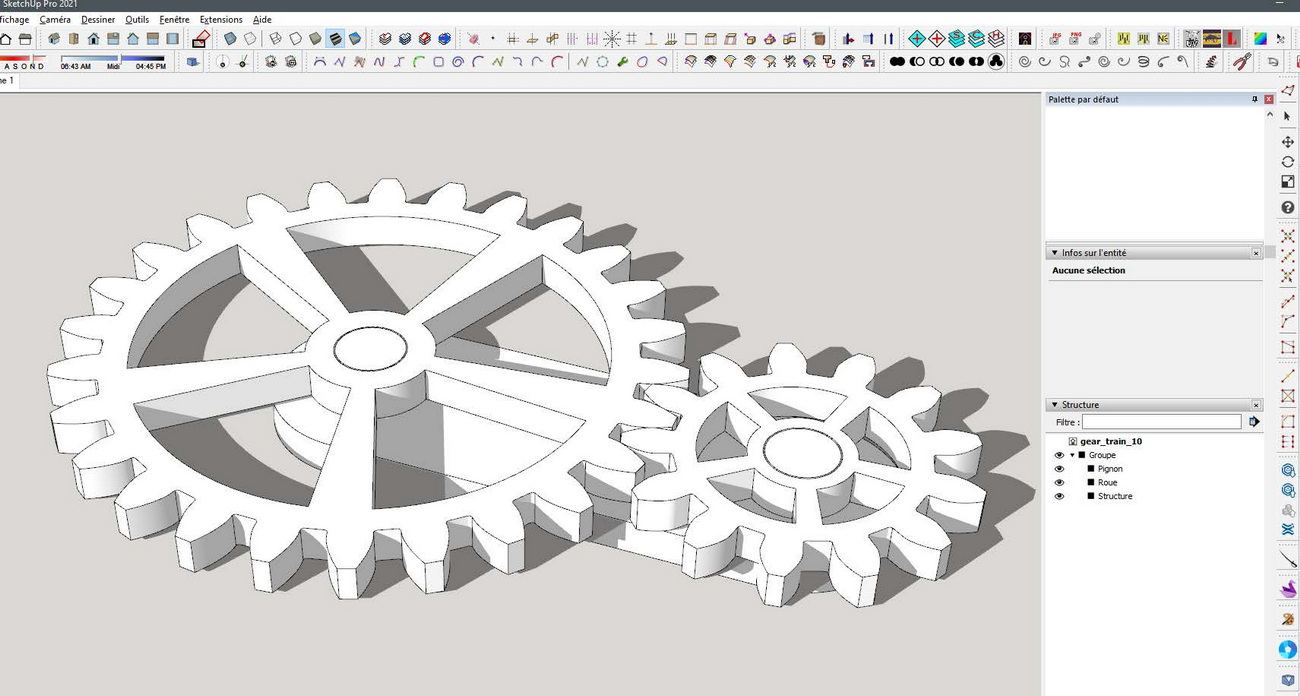Select the Move tool in right toolbar
Screen dimensions: 1300x696
[1287, 142]
